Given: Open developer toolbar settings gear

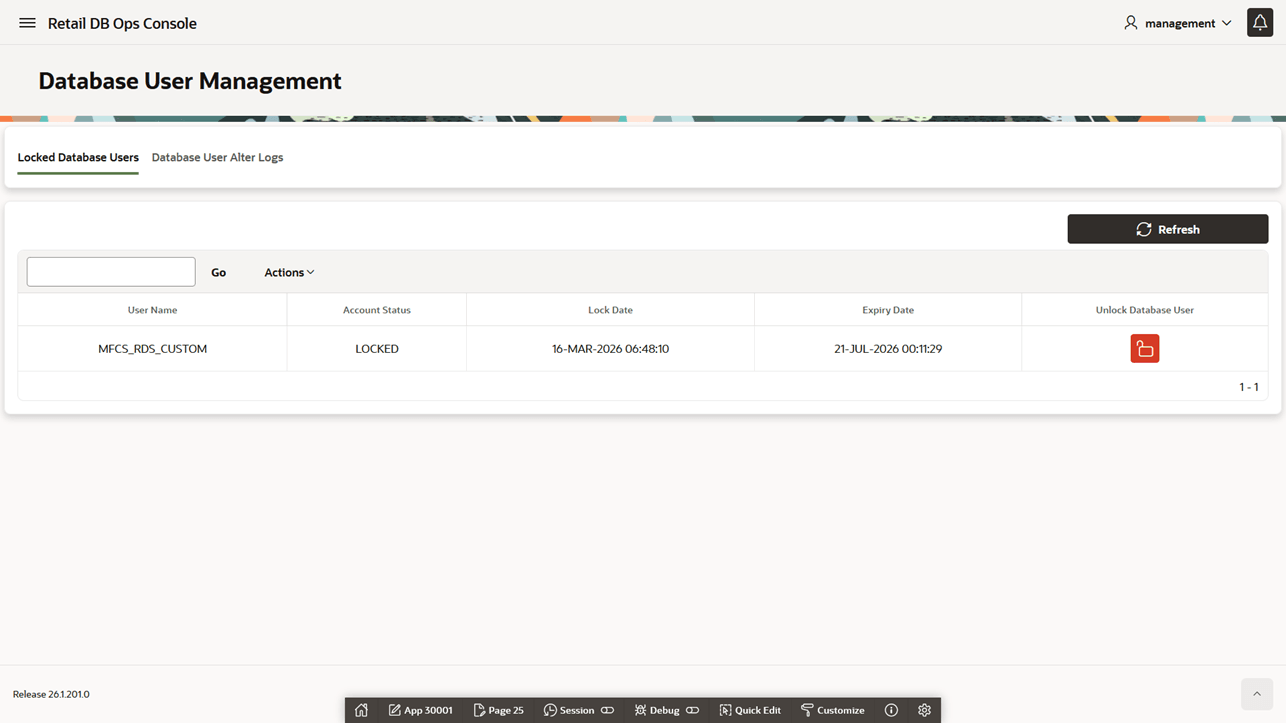Looking at the screenshot, I should [x=924, y=710].
